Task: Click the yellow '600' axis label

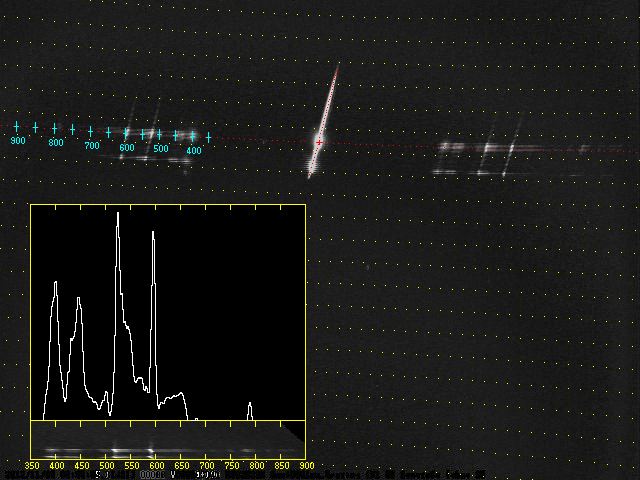Action: coord(157,466)
